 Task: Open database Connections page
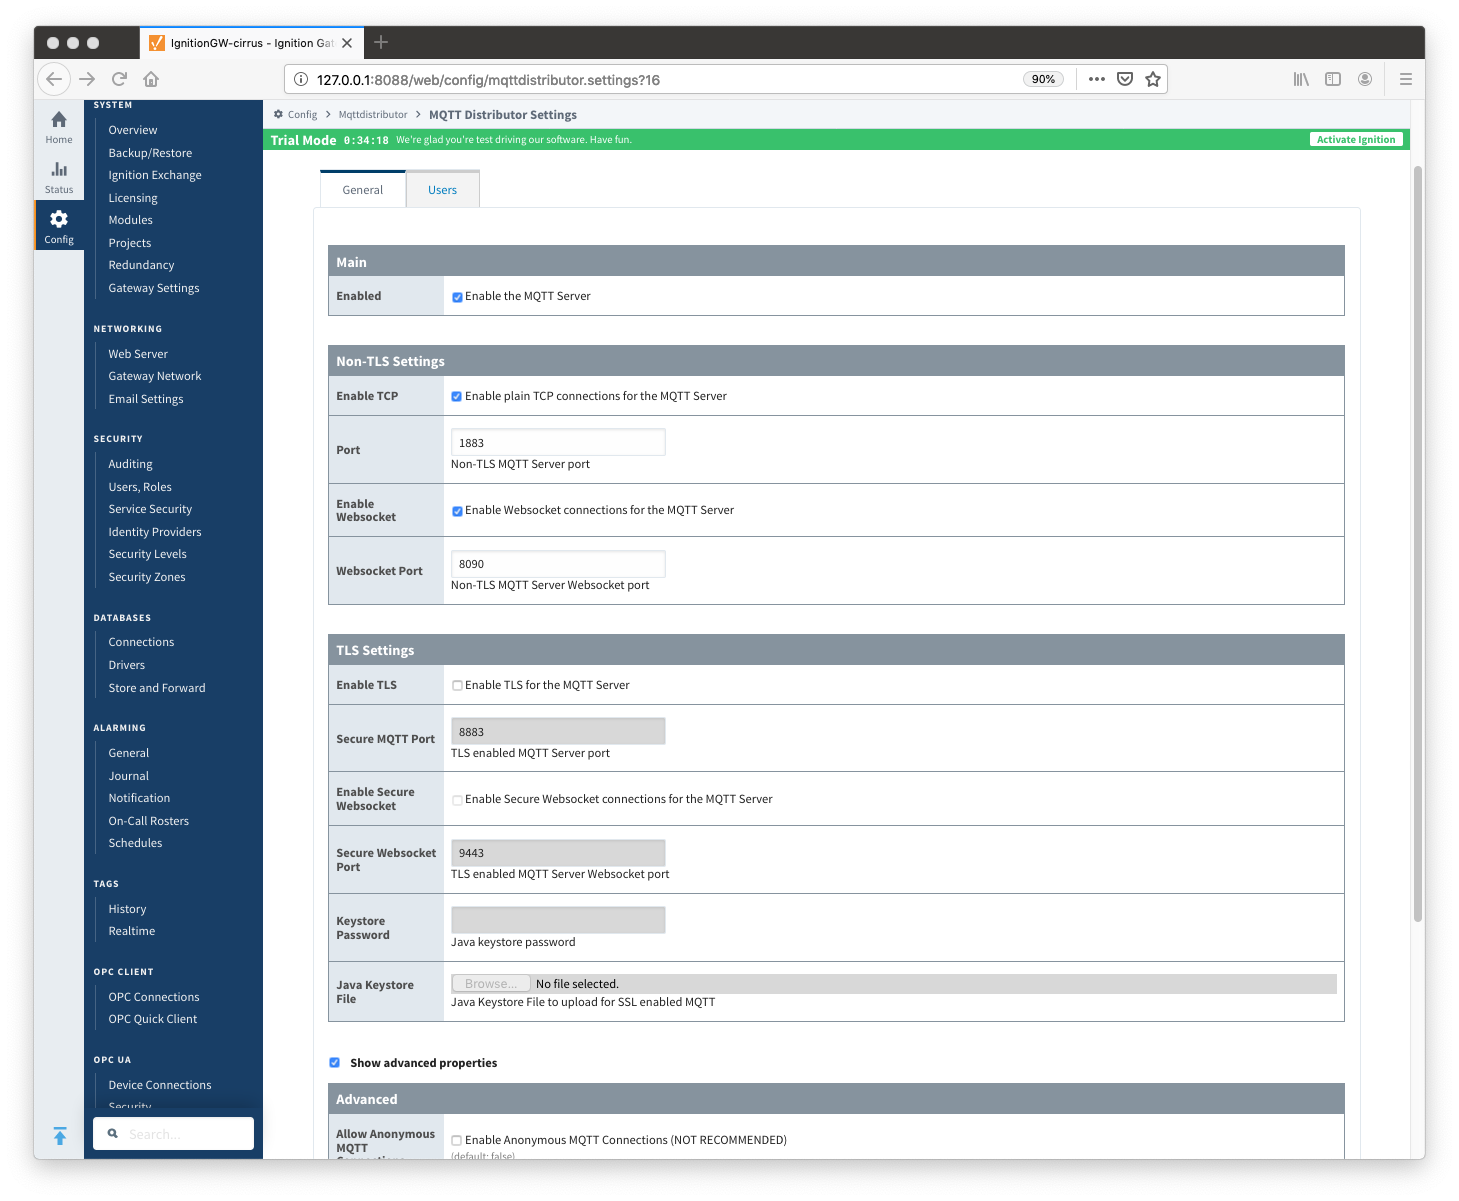tap(141, 642)
